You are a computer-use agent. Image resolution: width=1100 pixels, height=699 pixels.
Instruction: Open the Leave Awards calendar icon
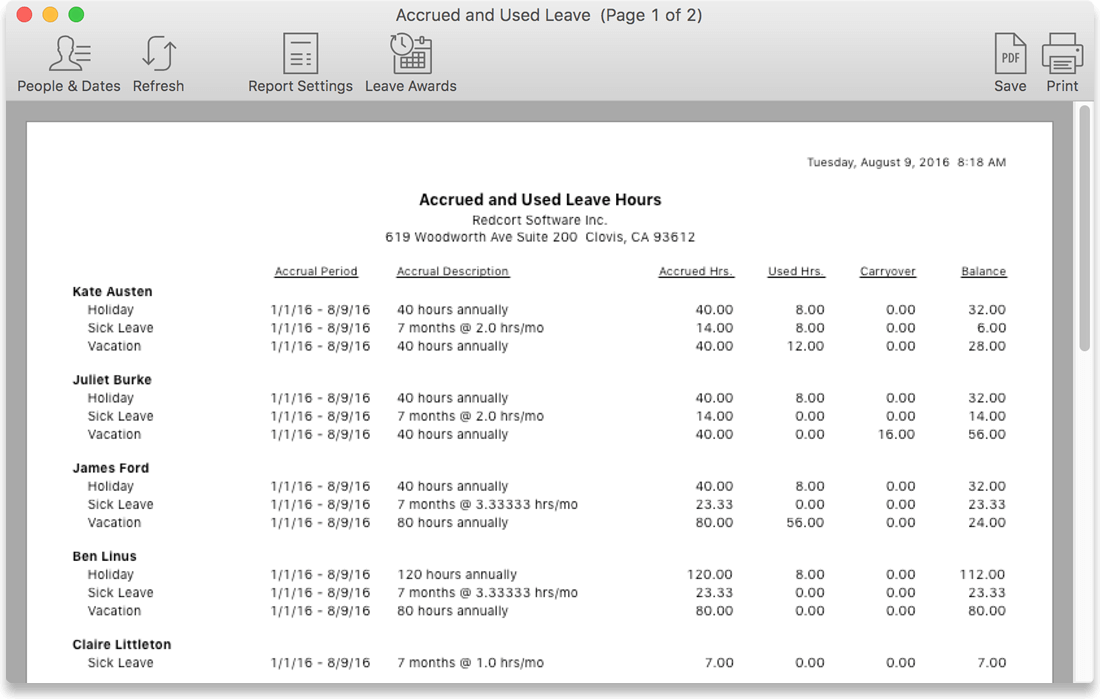click(x=410, y=53)
